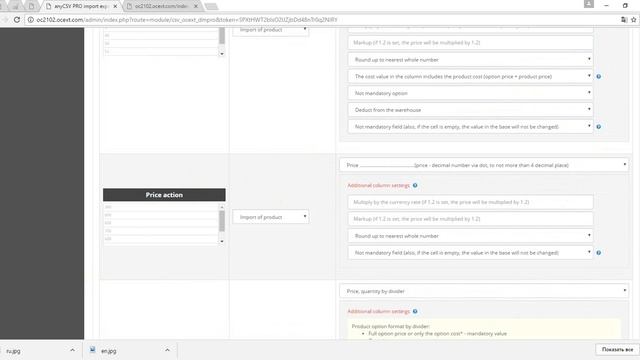This screenshot has width=640, height=360.
Task: Reload the page with the refresh icon
Action: [x=17, y=20]
